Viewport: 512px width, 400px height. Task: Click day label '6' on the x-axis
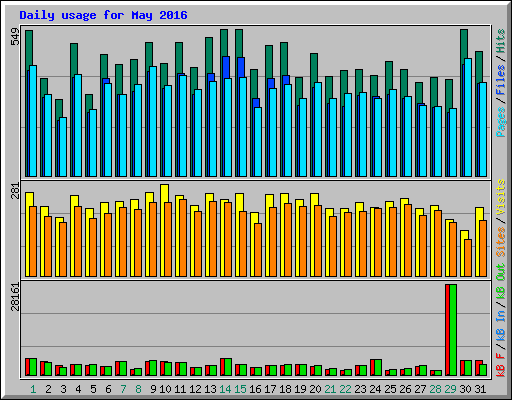(108, 389)
